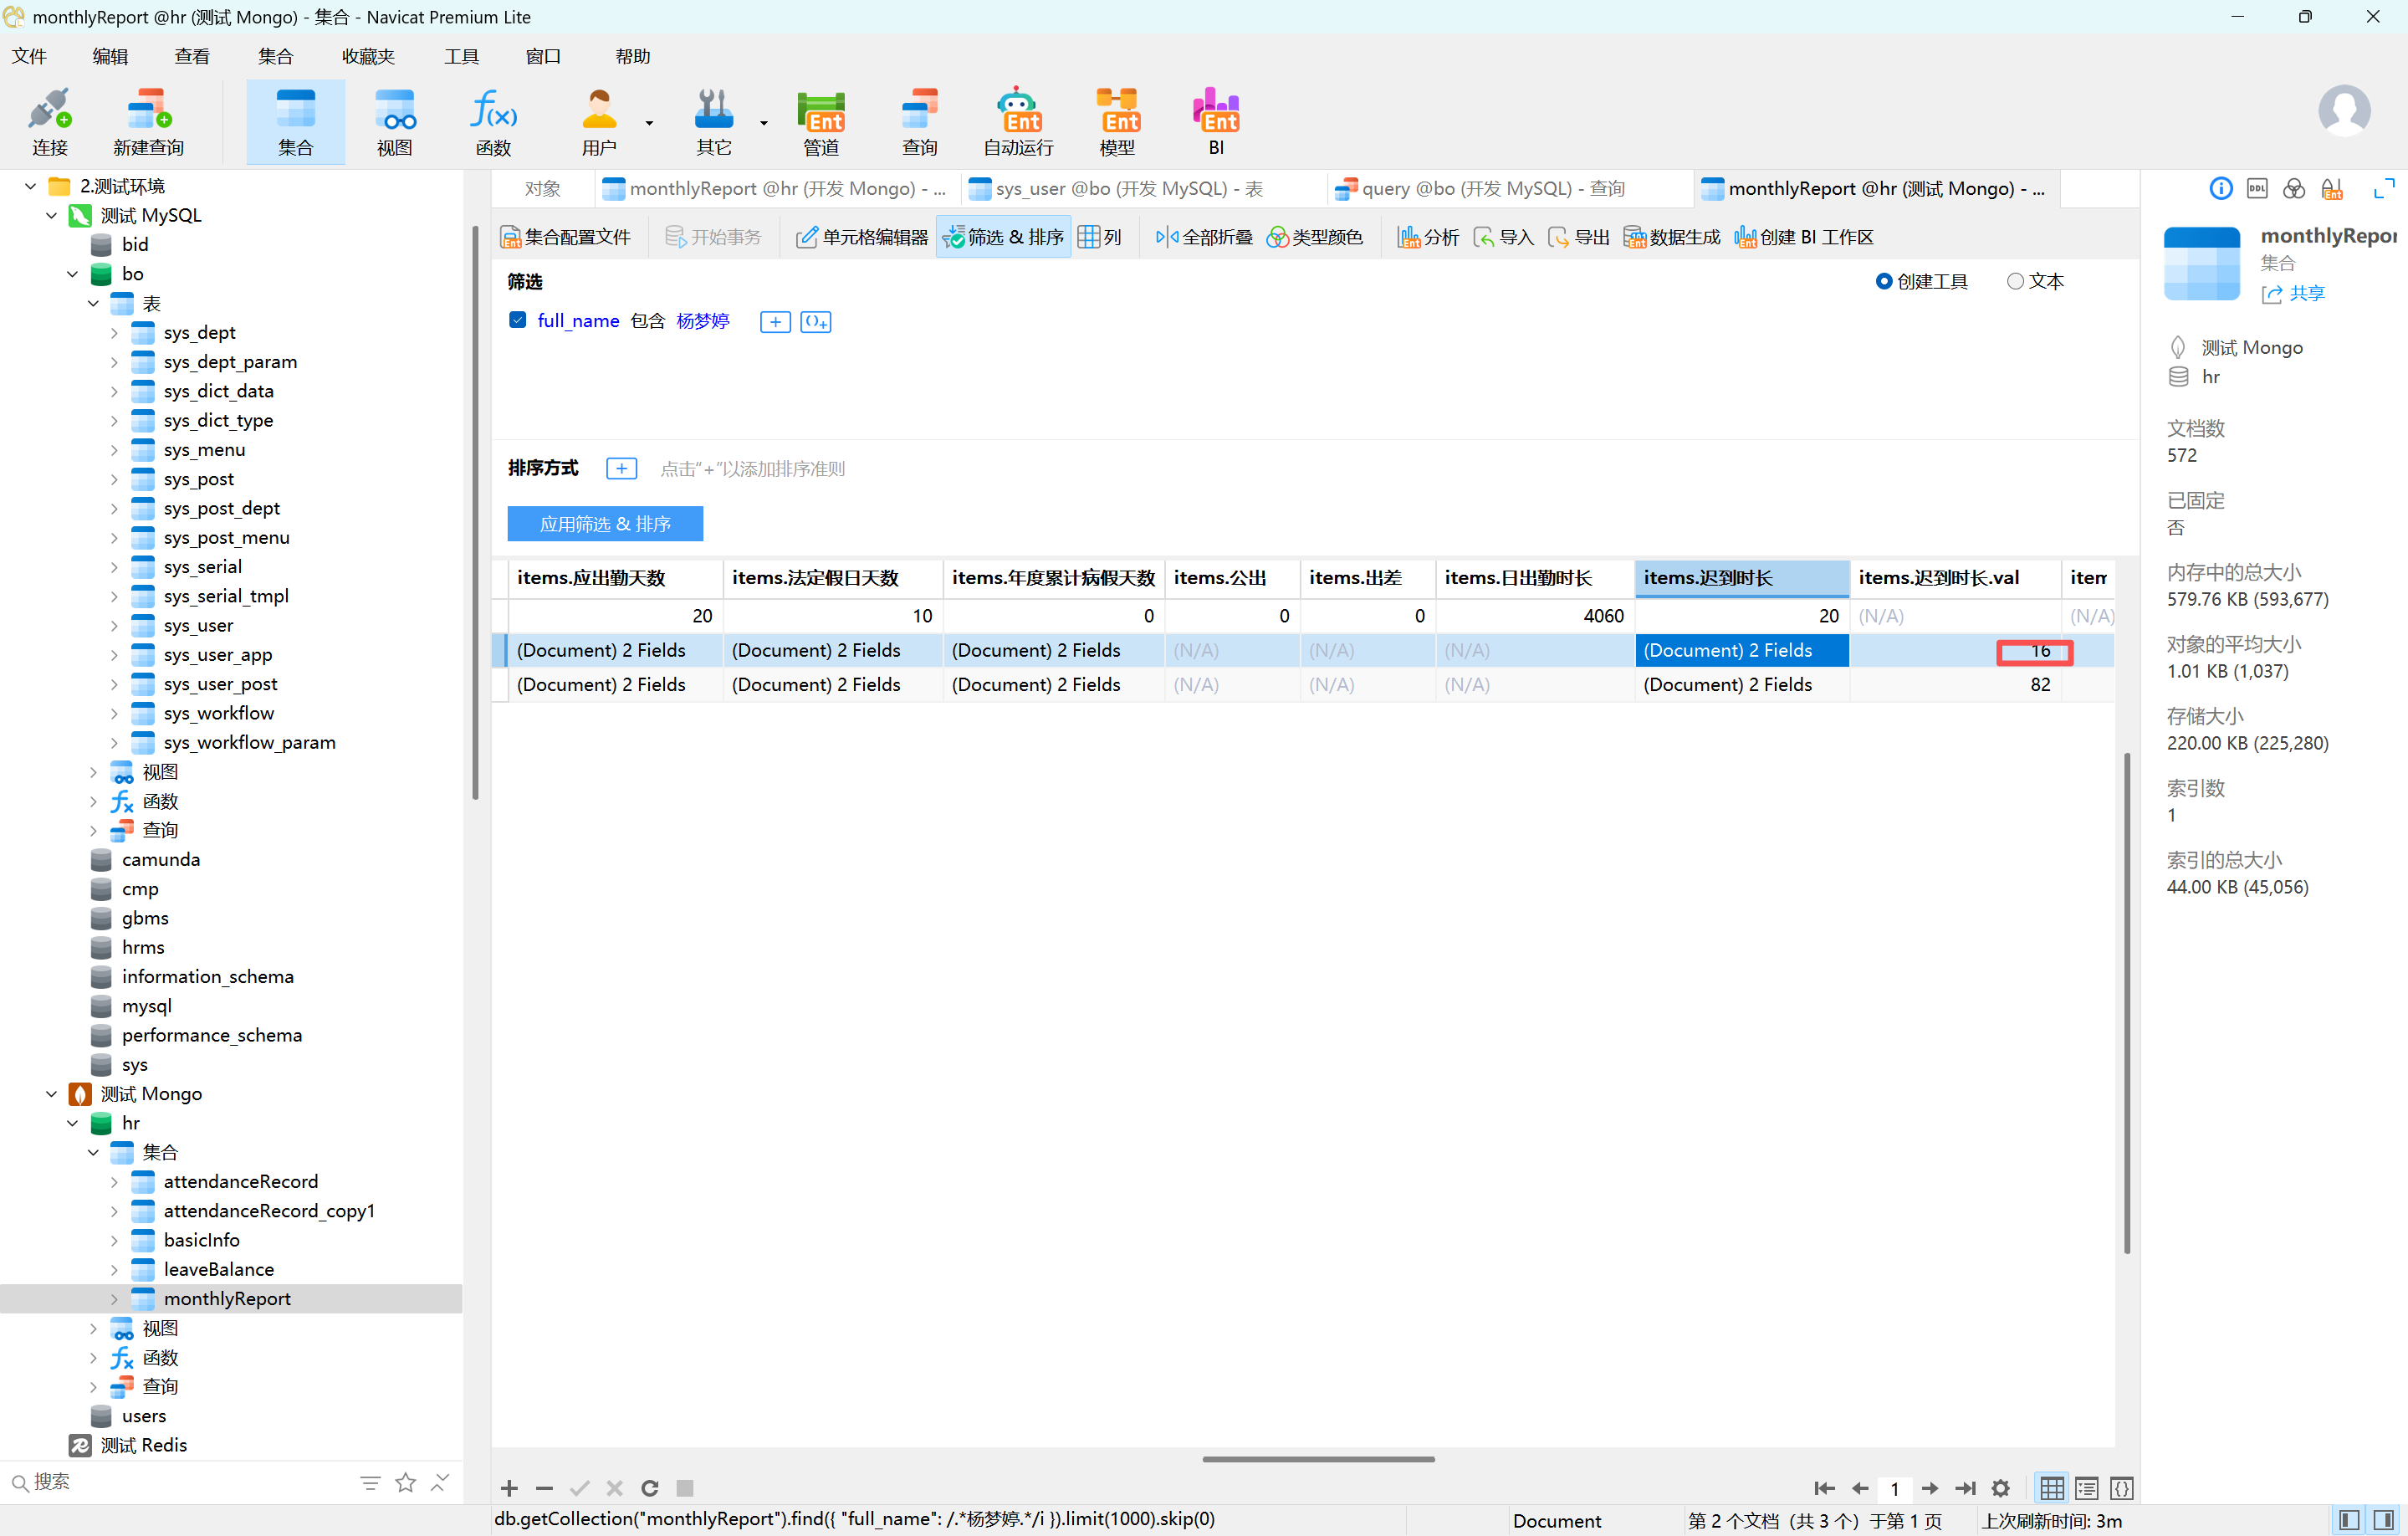Click the horizontal scrollbar under the data grid
The width and height of the screenshot is (2408, 1536).
(x=1318, y=1459)
